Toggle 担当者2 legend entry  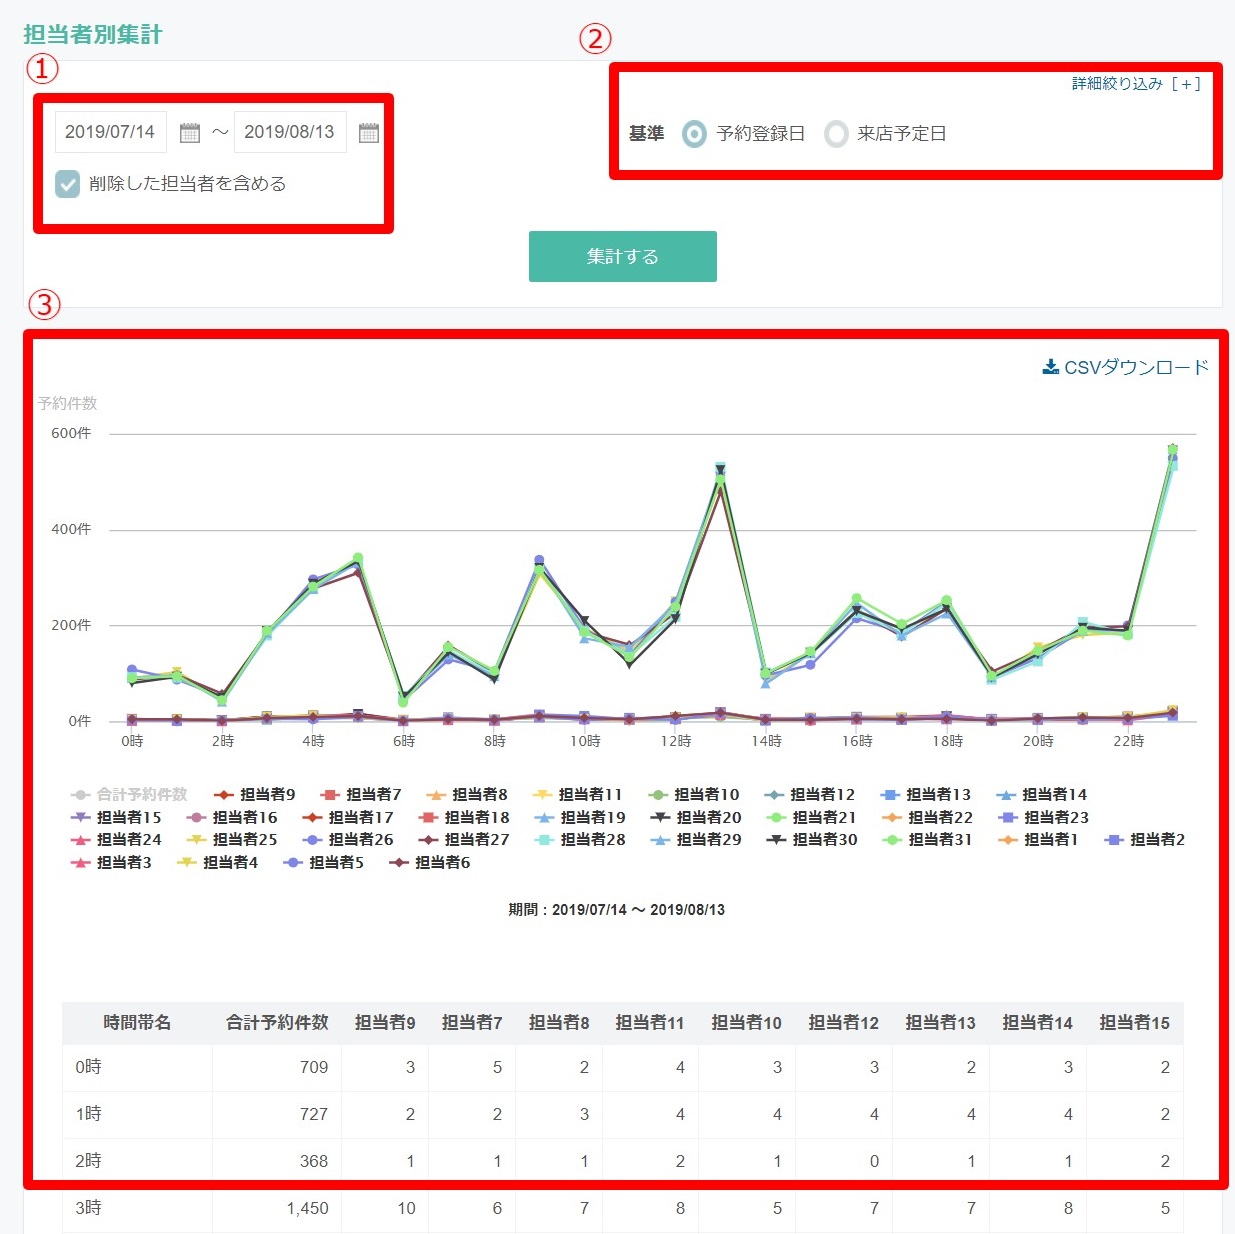pos(1145,840)
